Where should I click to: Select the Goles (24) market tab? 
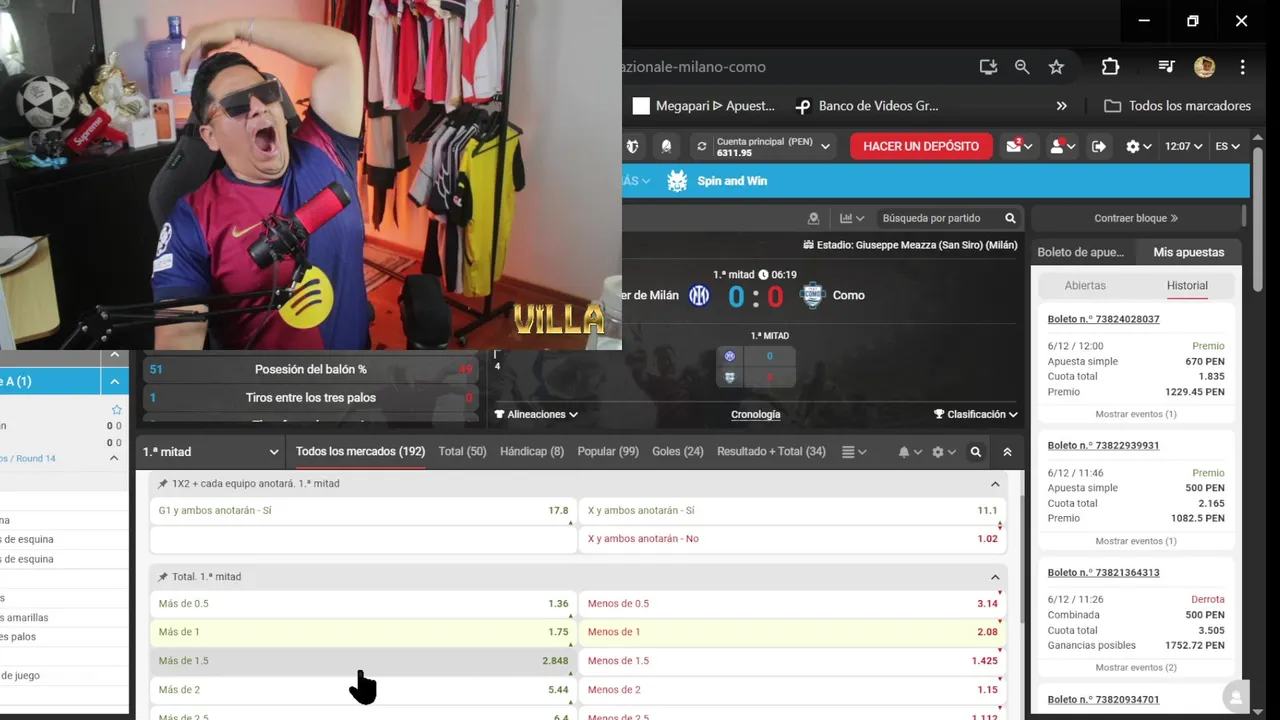click(677, 452)
